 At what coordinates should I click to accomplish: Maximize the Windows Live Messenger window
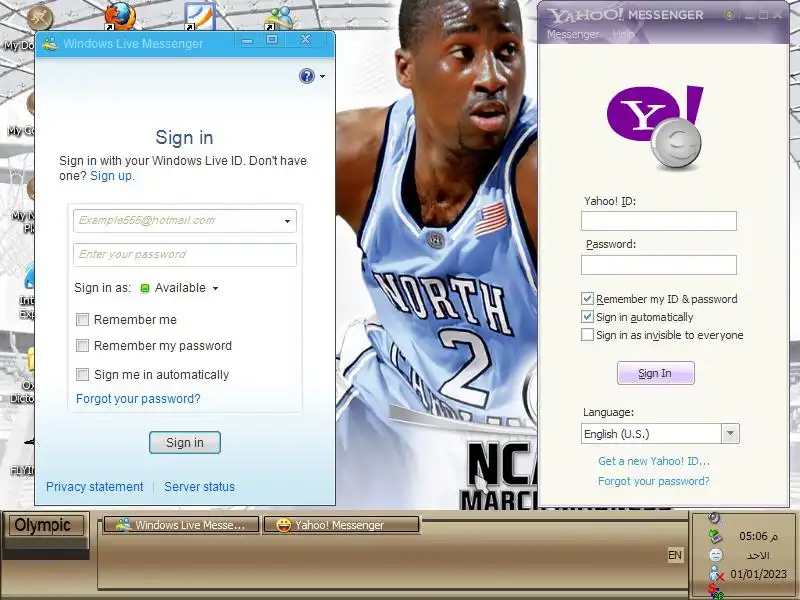pyautogui.click(x=272, y=39)
